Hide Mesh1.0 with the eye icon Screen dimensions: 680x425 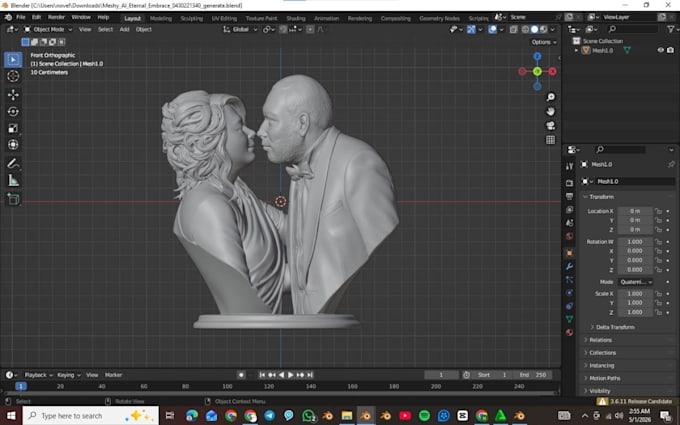tap(660, 50)
